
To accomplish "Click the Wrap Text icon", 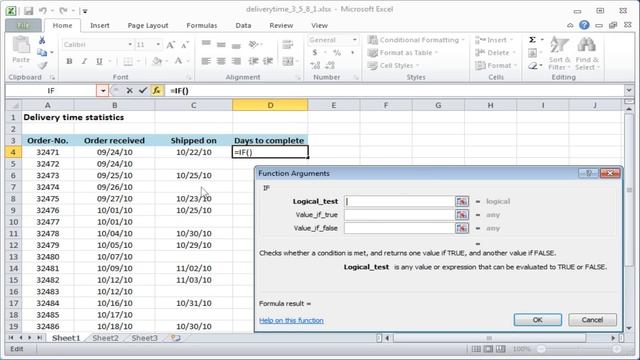I will point(288,44).
